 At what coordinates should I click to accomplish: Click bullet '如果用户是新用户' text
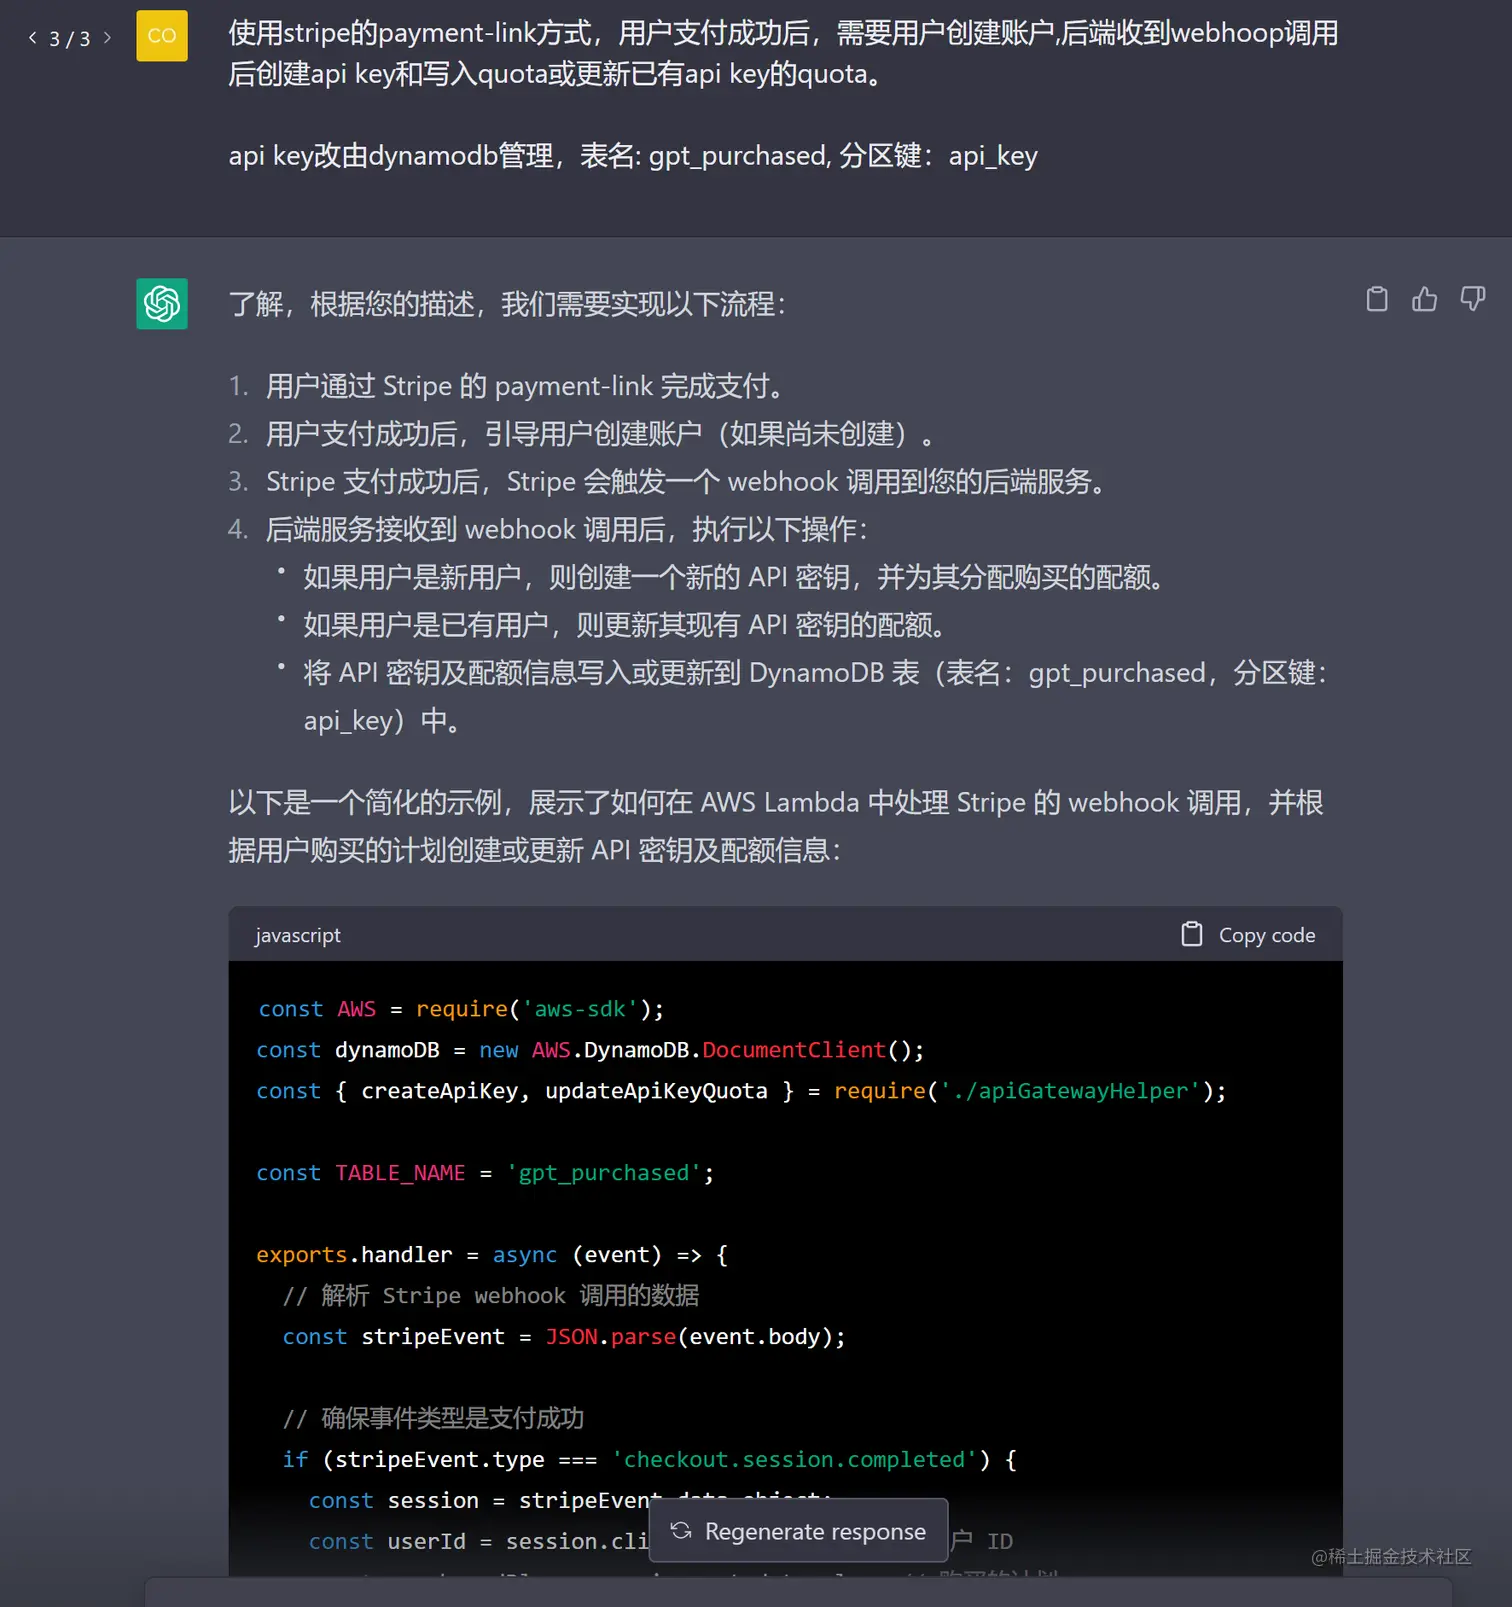click(x=736, y=577)
